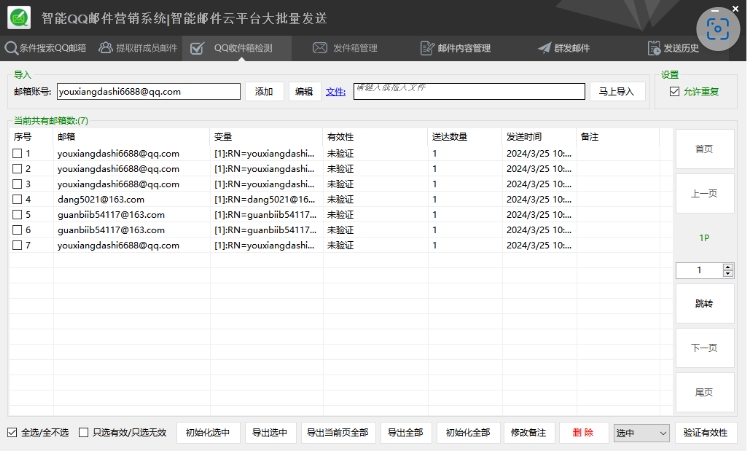
Task: Click the 序号 column header
Action: (x=30, y=137)
